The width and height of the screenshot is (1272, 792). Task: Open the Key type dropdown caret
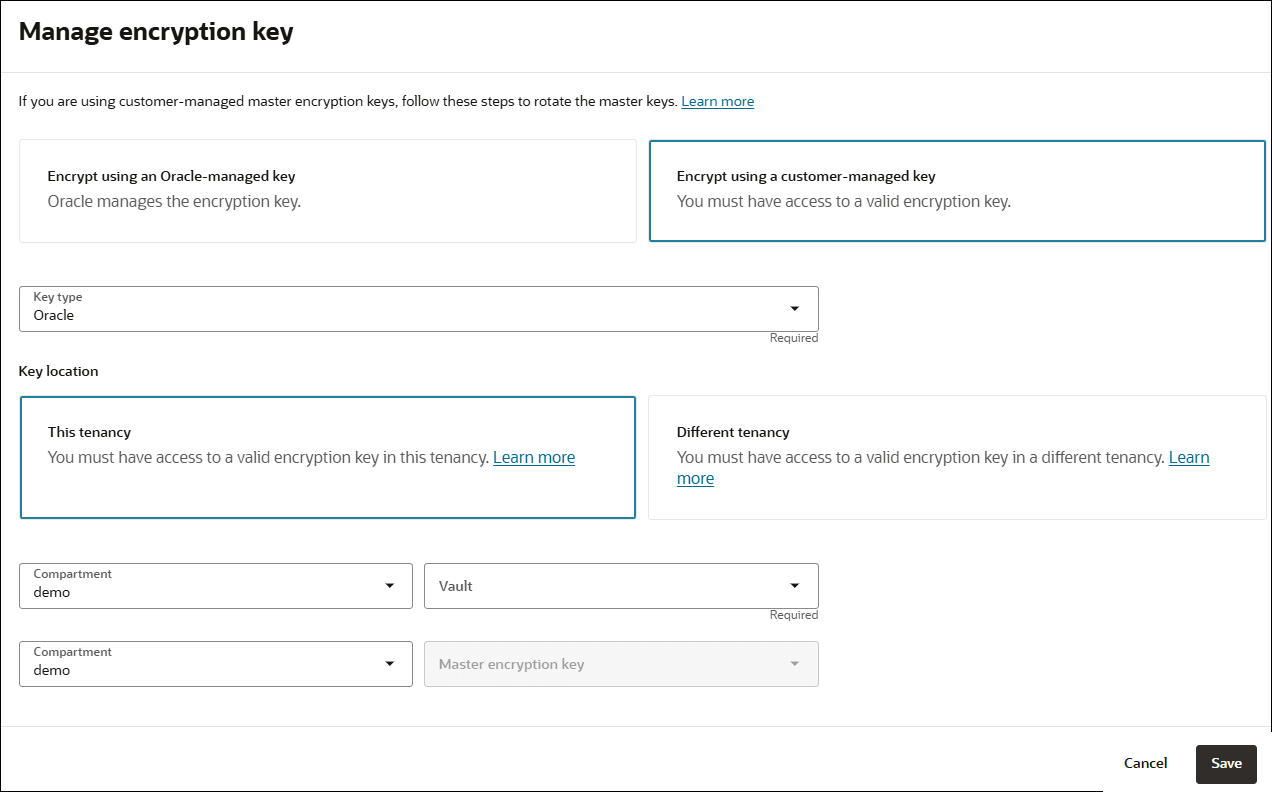coord(795,308)
